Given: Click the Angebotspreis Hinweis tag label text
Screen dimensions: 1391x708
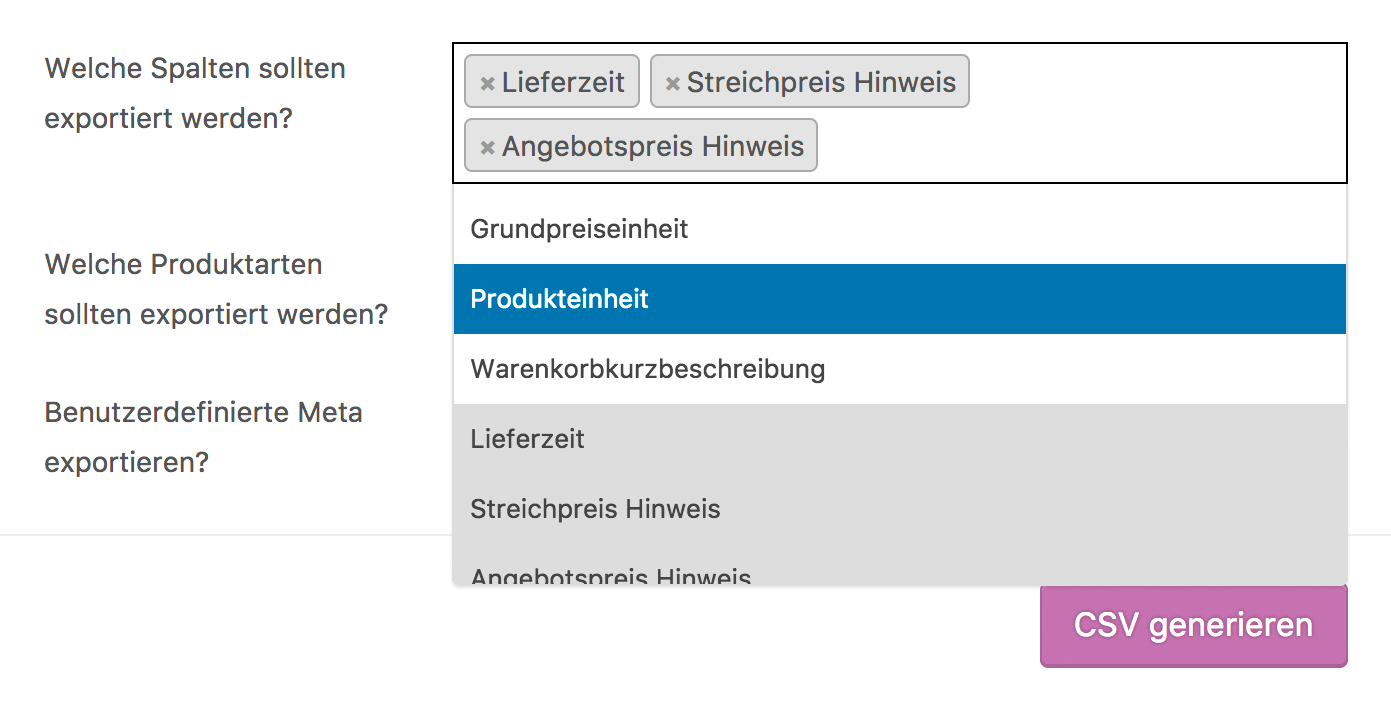Looking at the screenshot, I should [652, 147].
